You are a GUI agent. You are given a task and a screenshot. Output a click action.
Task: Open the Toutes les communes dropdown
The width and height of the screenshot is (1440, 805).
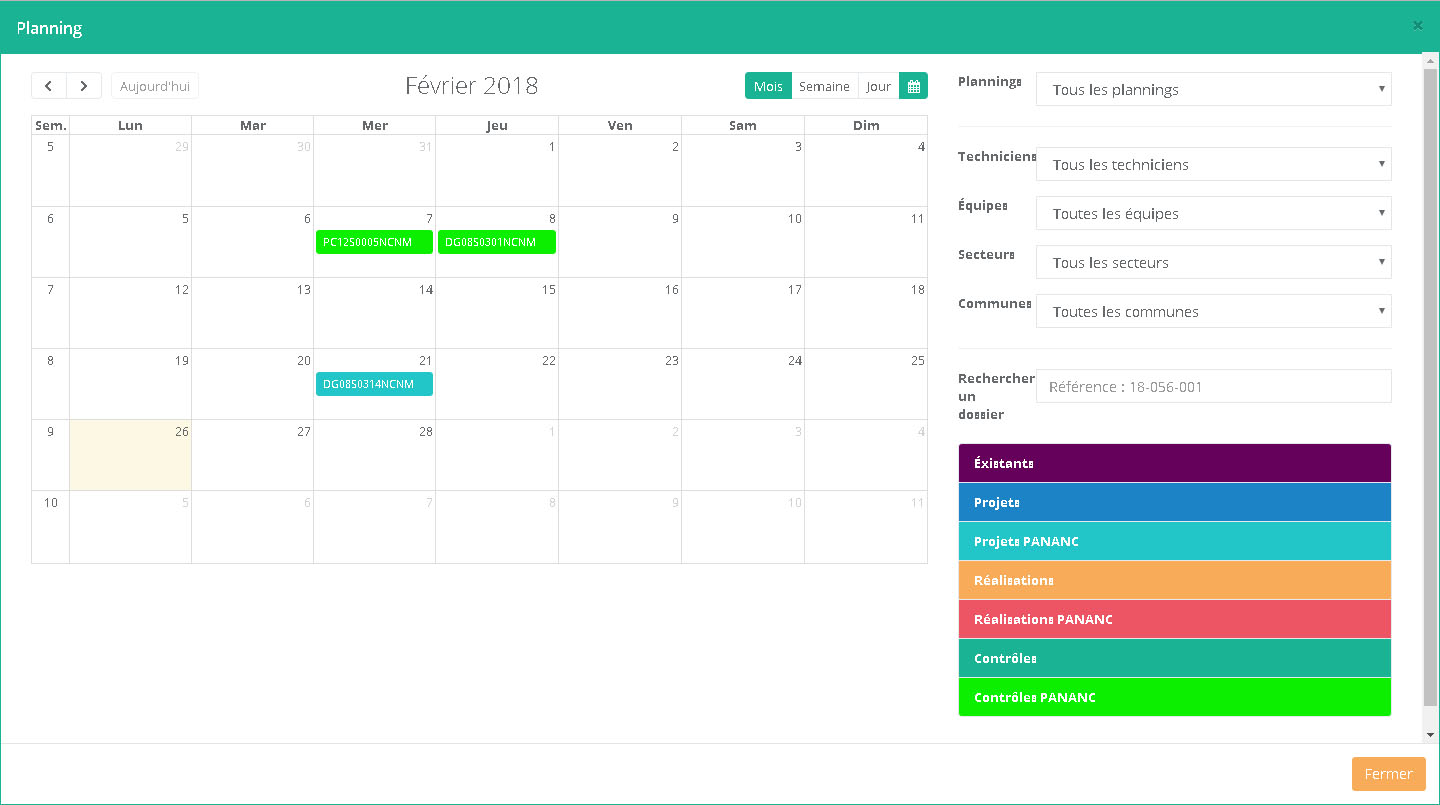[1213, 311]
